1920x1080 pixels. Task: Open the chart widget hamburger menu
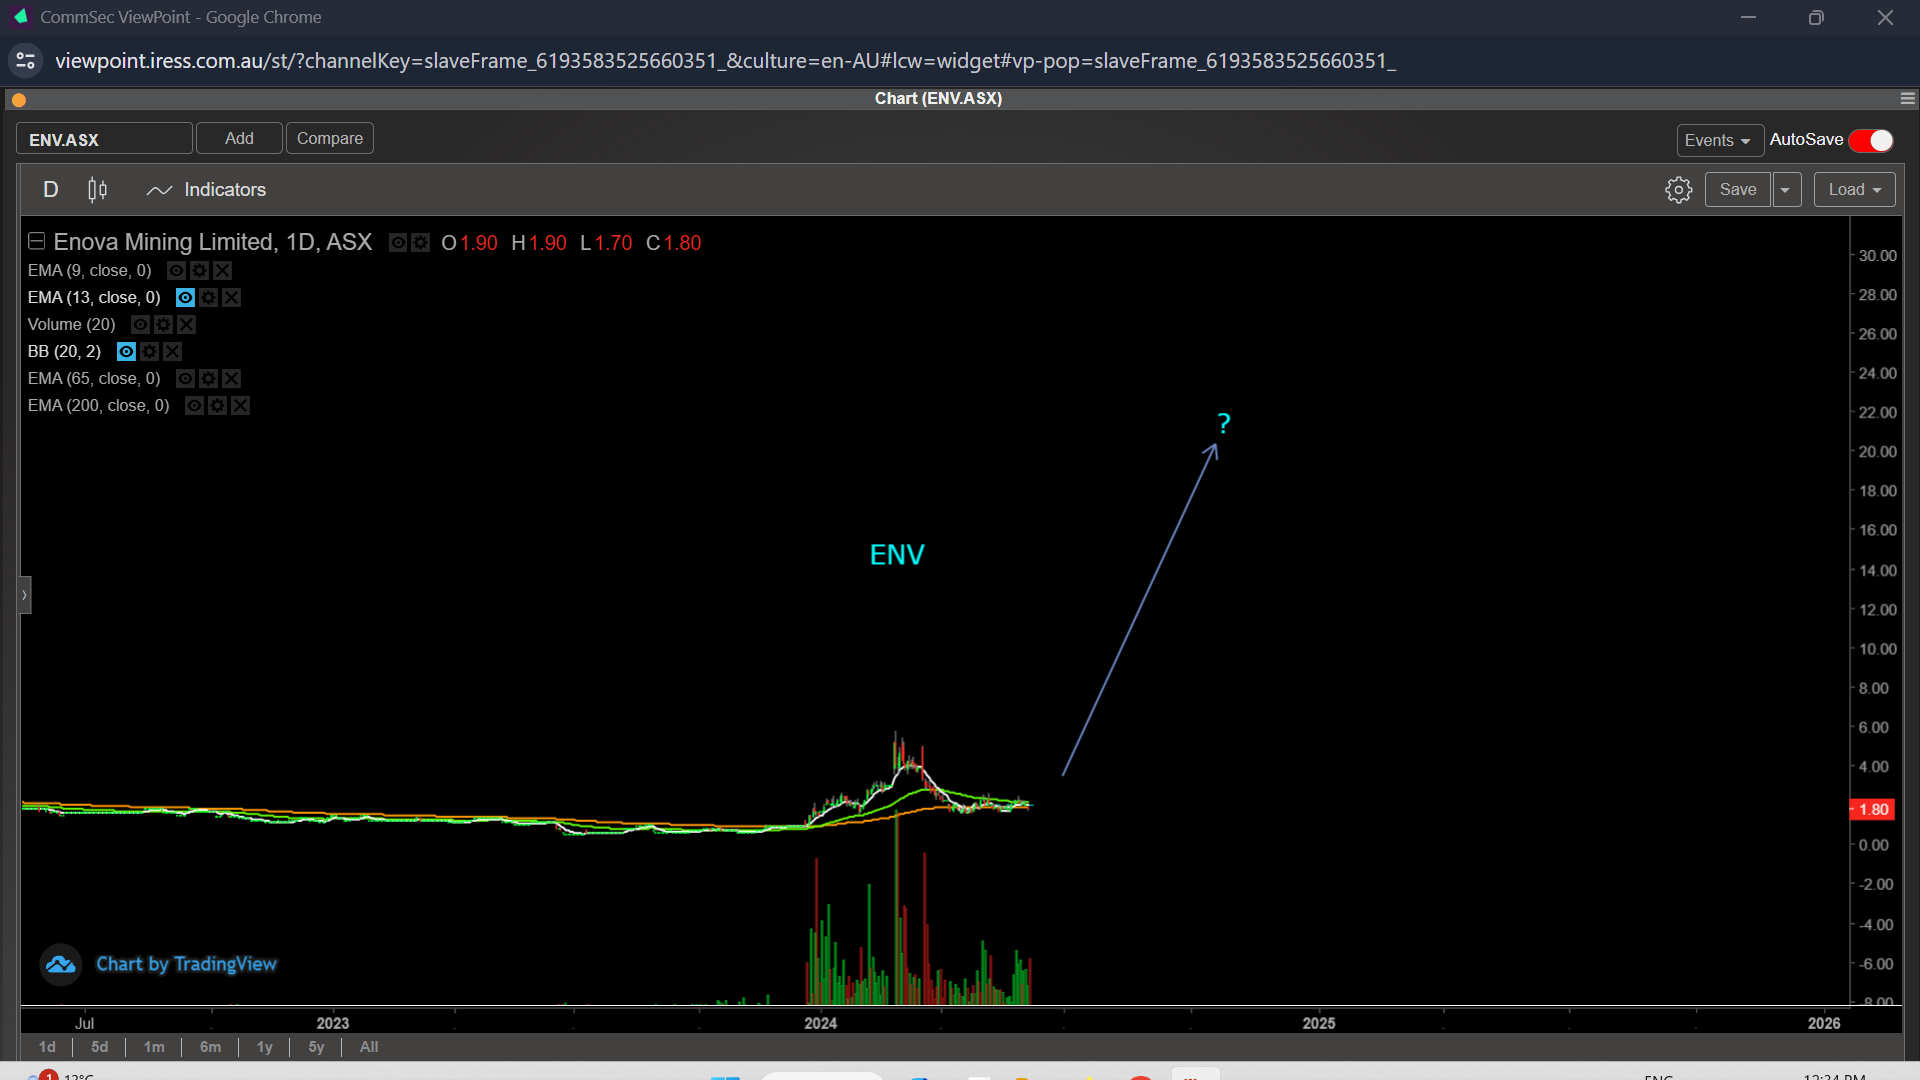point(1908,98)
